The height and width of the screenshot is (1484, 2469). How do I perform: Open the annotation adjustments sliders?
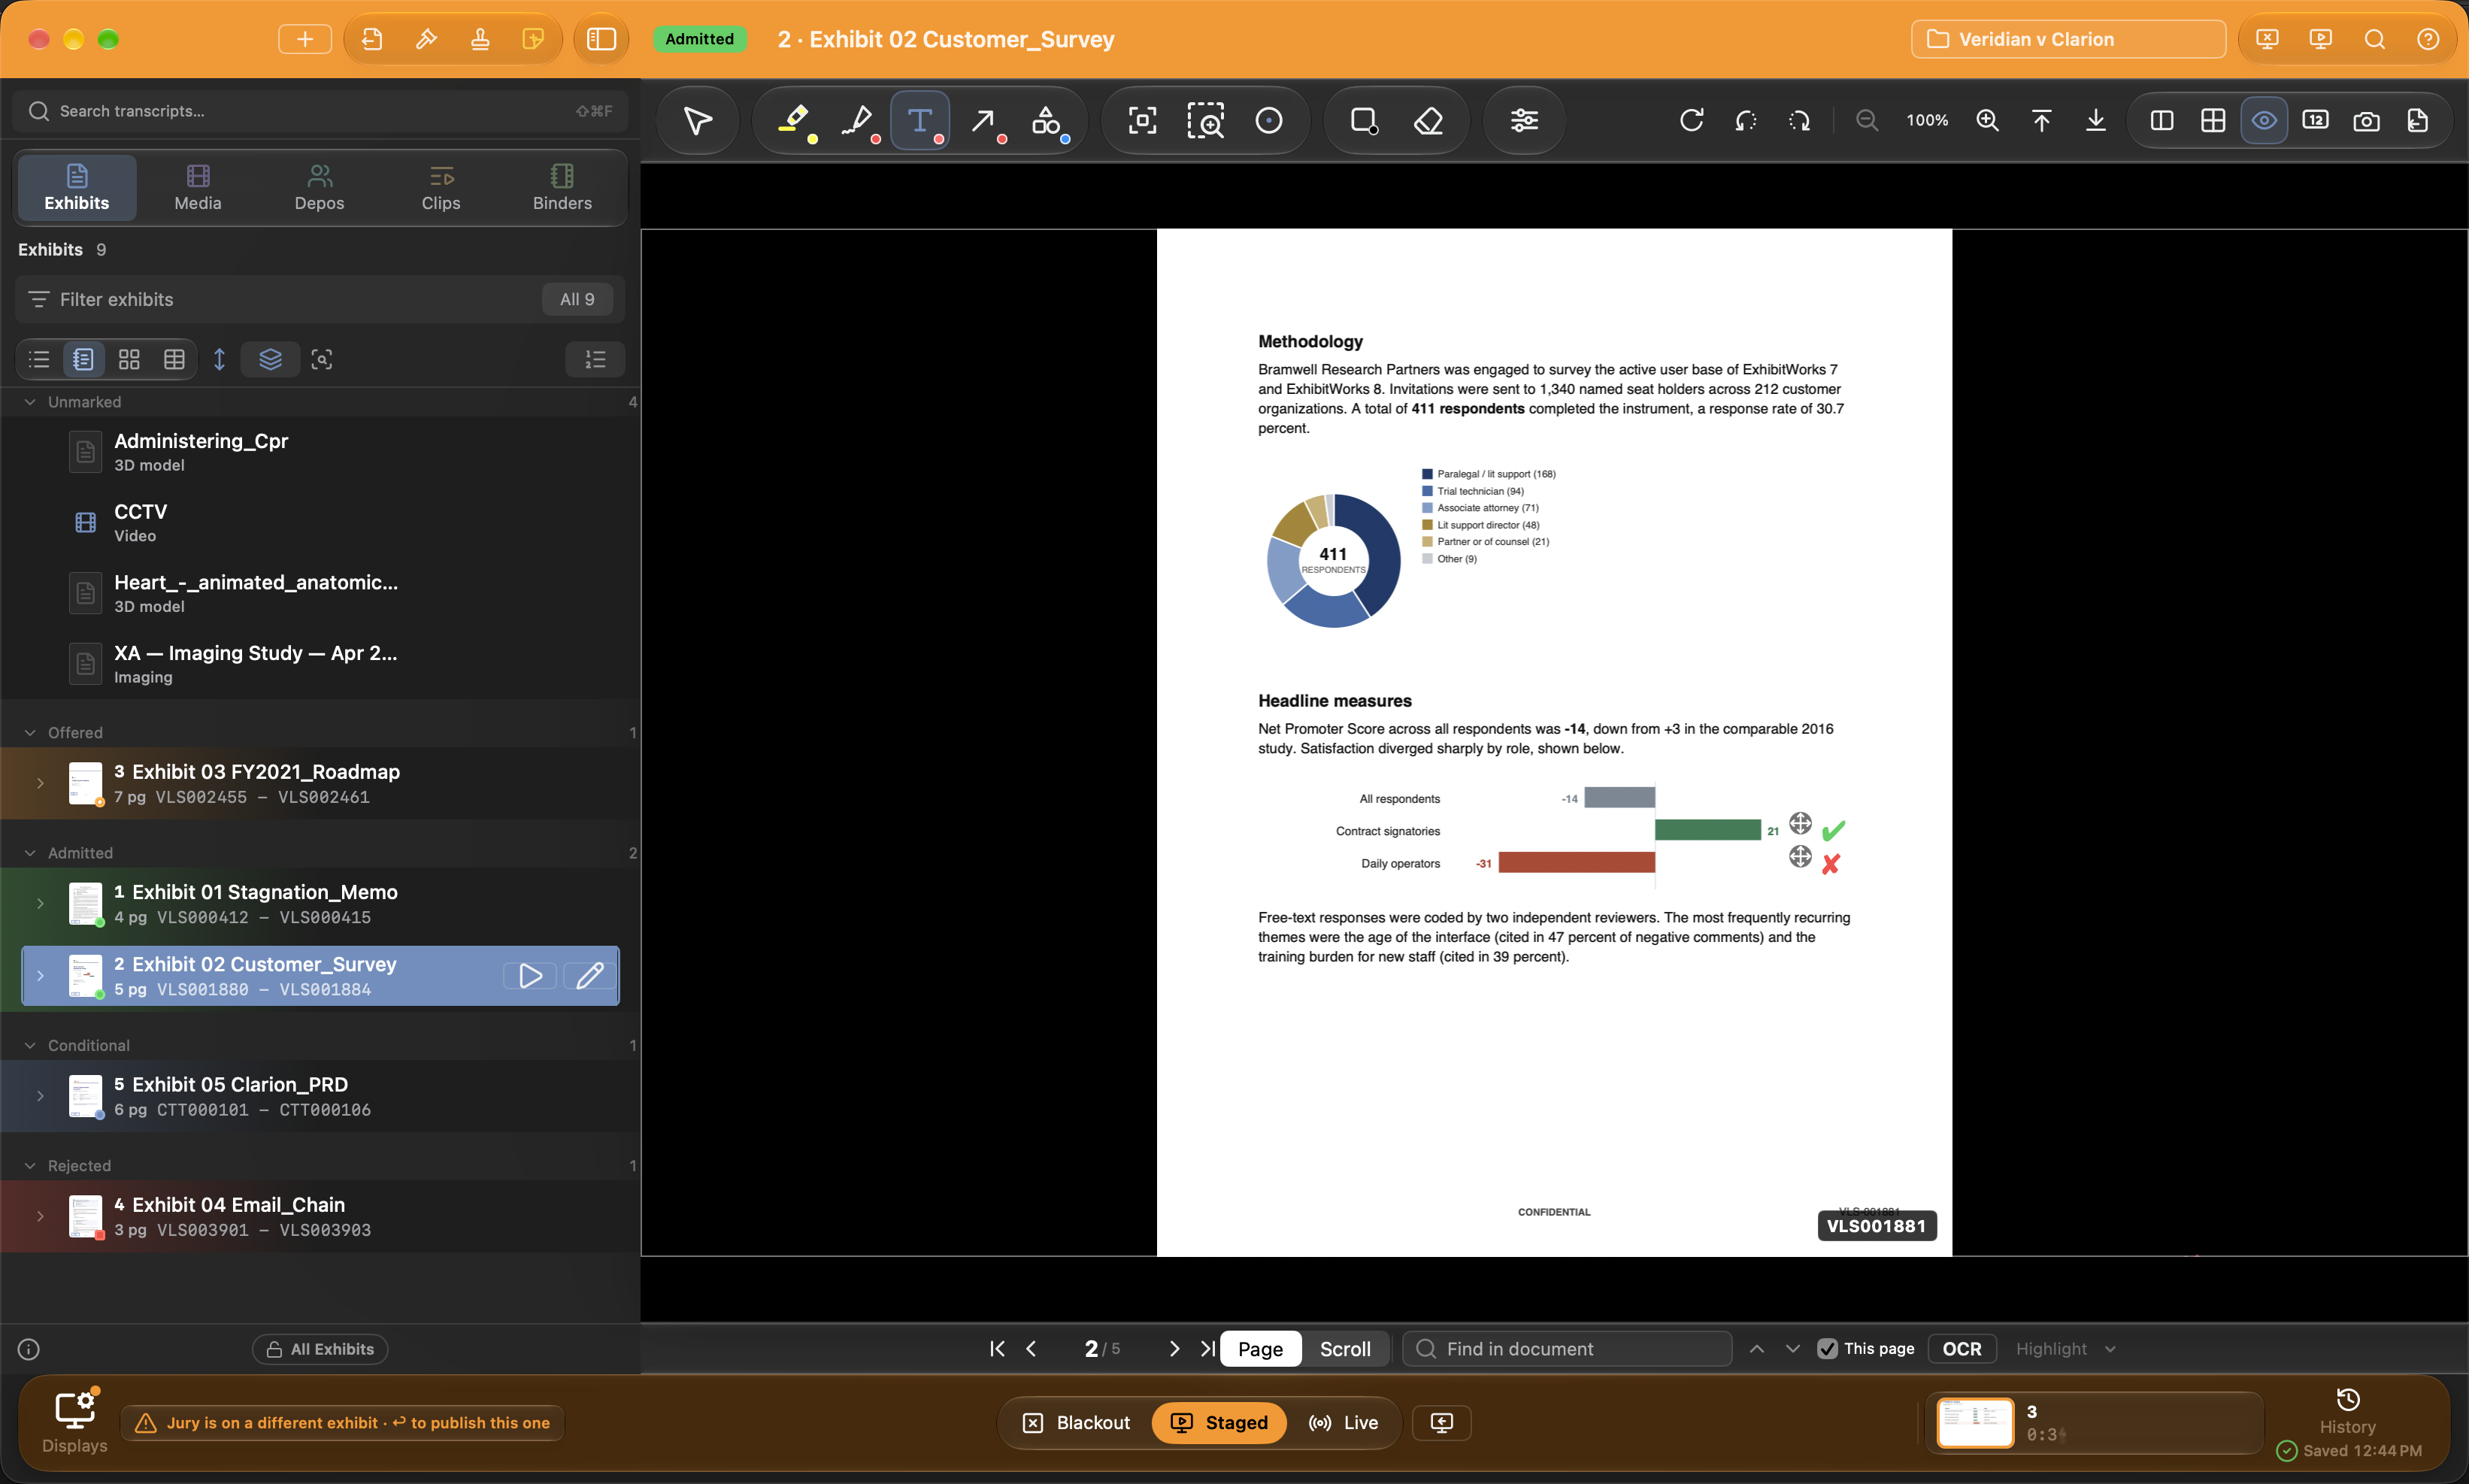(x=1524, y=121)
